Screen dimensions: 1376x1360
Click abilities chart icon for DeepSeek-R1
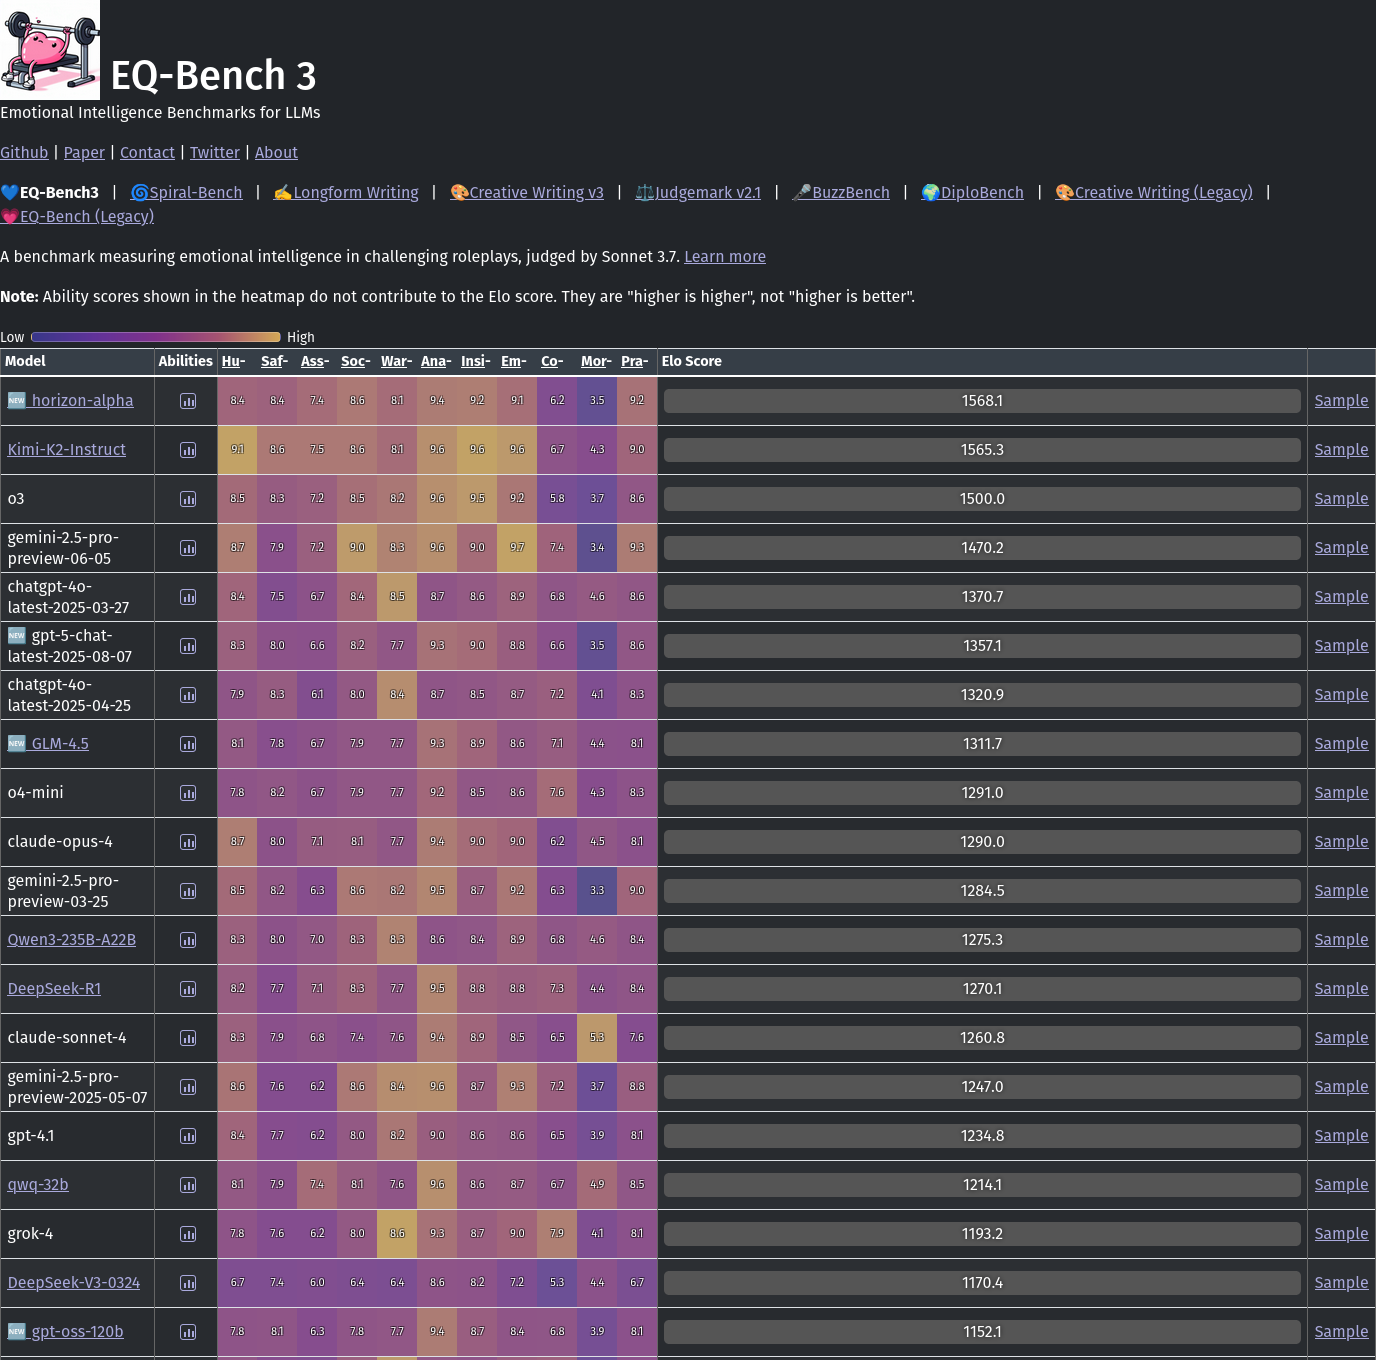pos(188,989)
